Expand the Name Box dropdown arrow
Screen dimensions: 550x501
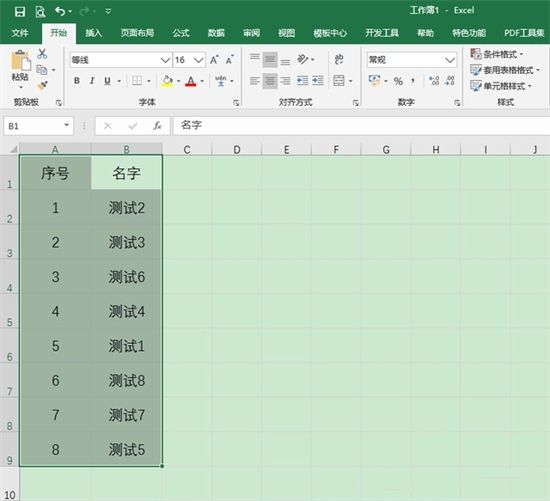66,125
